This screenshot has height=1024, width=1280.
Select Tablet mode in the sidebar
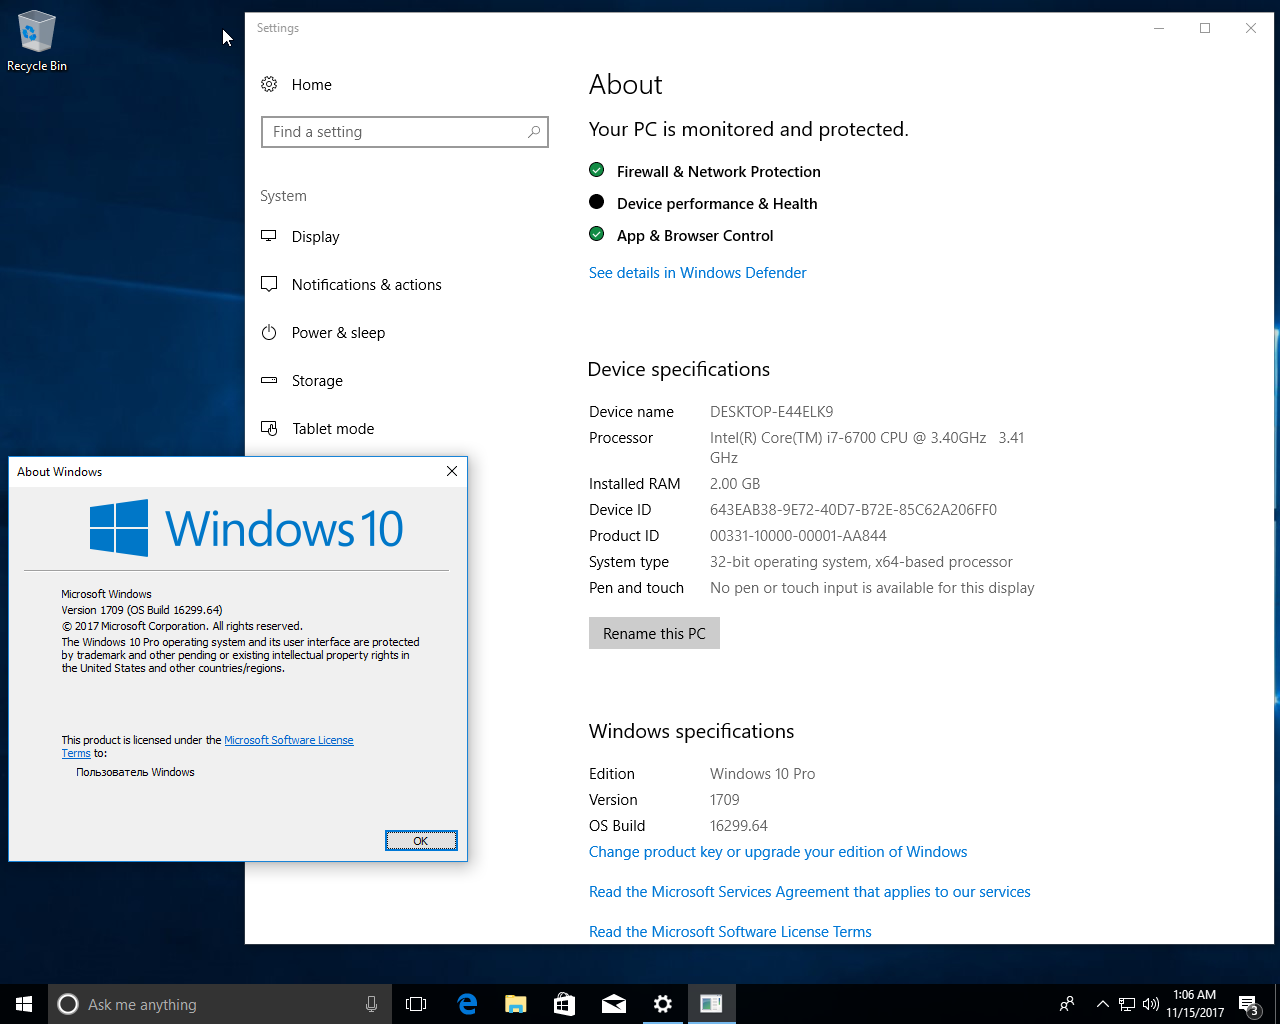click(333, 429)
